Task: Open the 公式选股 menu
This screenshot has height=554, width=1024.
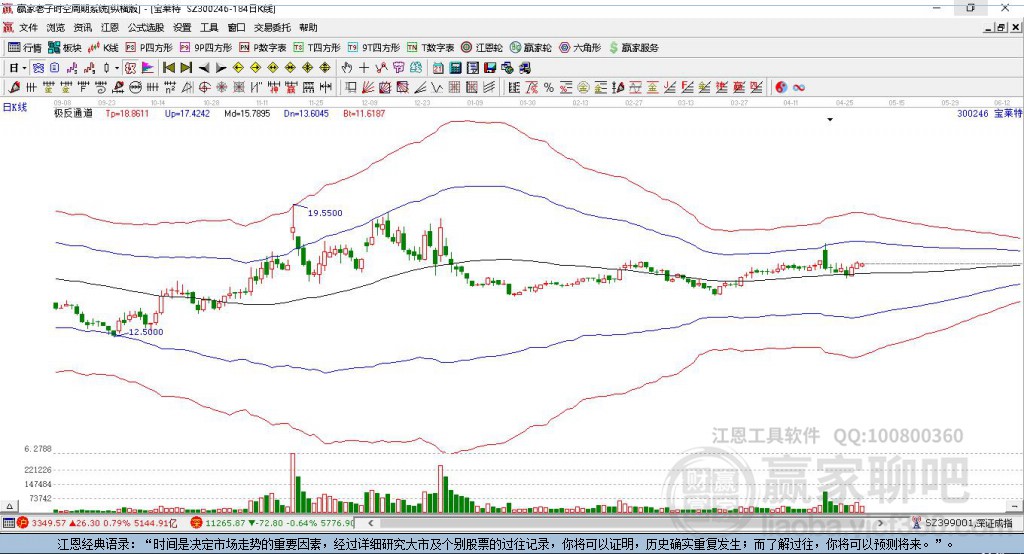Action: (146, 27)
